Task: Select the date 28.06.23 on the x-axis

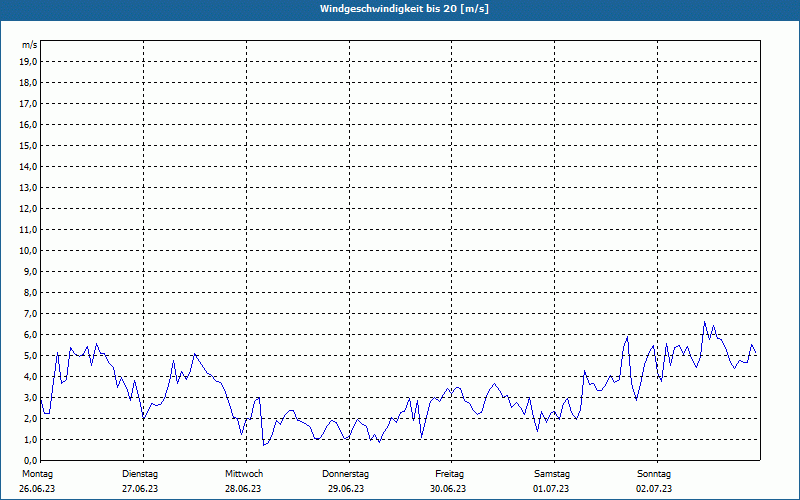Action: (243, 488)
